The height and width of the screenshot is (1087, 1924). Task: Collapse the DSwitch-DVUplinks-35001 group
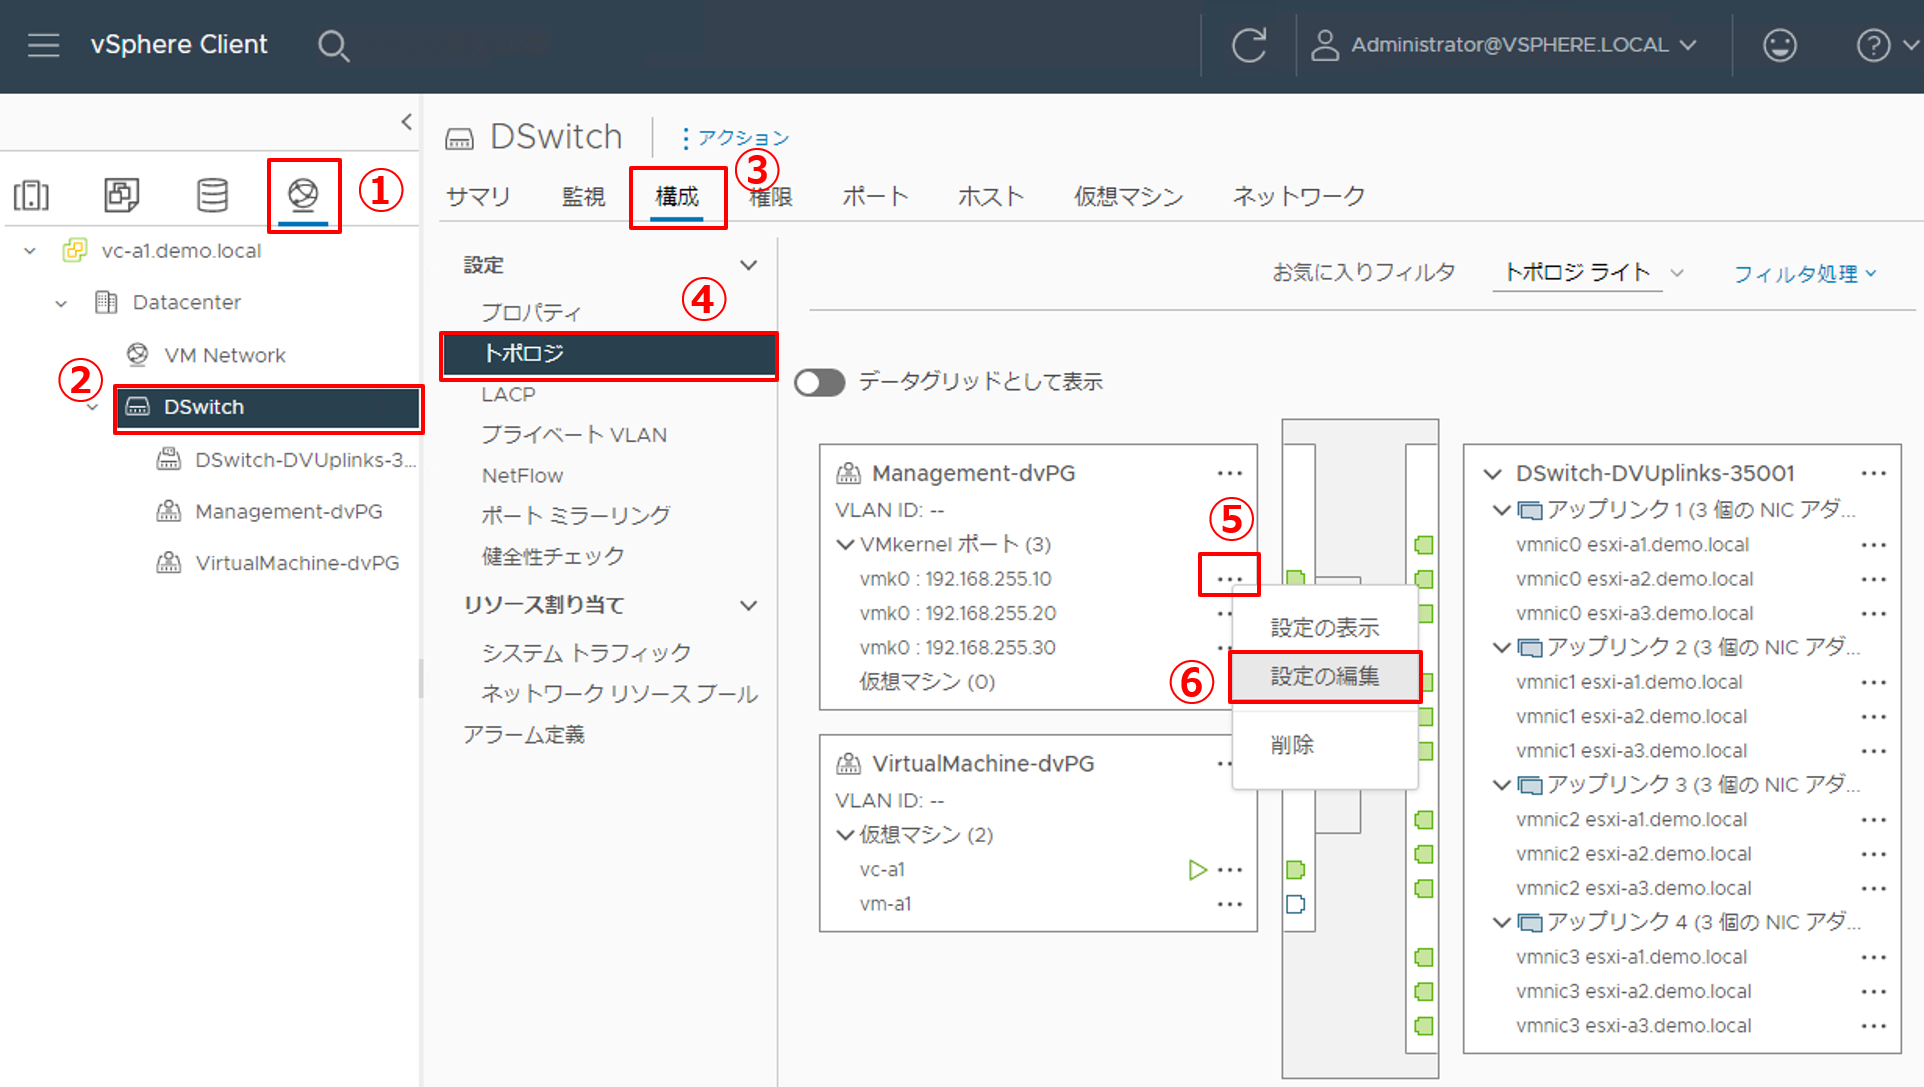[x=1493, y=474]
